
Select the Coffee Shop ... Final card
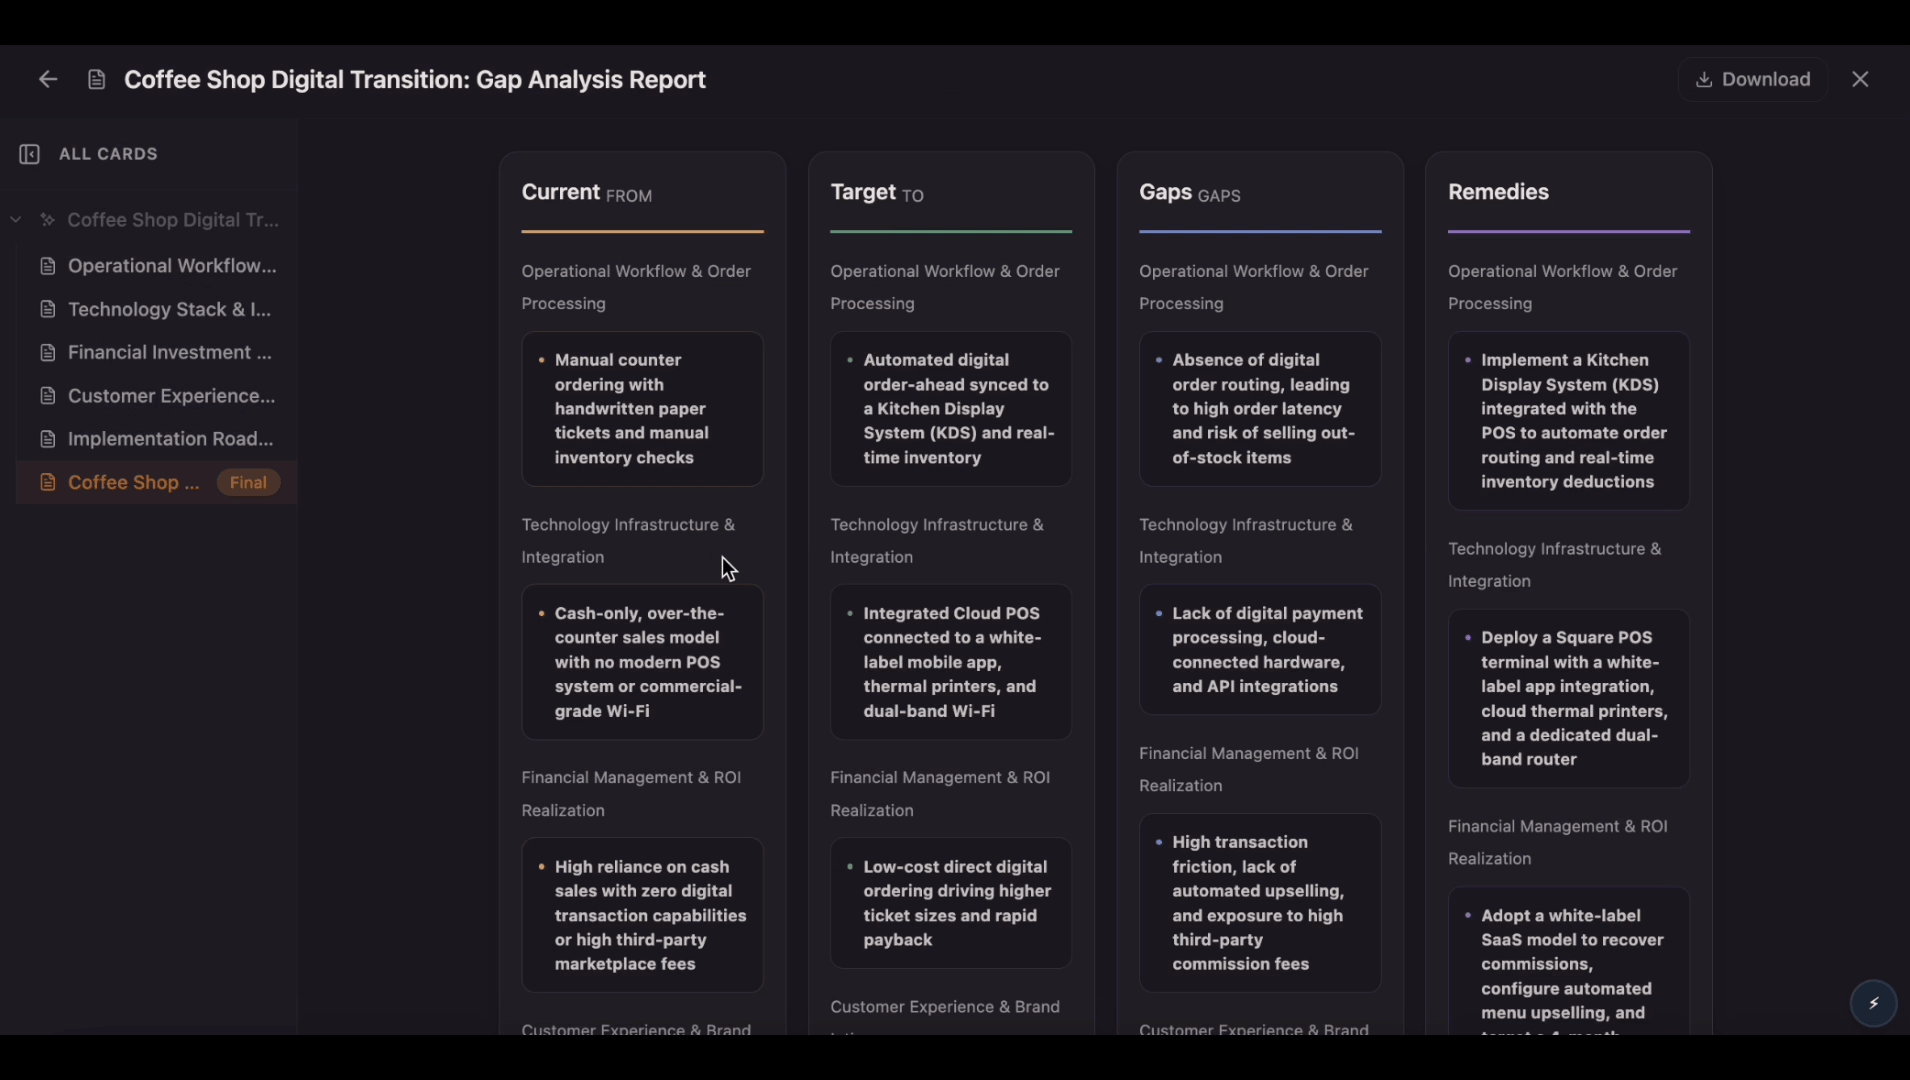(157, 482)
